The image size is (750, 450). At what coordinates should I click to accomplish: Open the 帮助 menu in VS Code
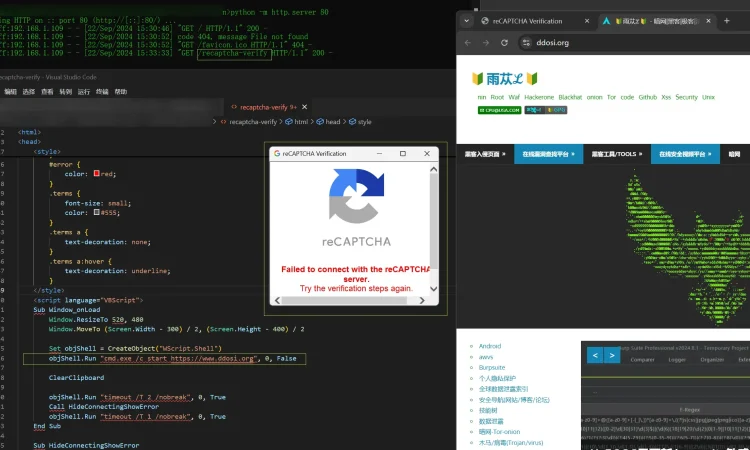(x=121, y=92)
